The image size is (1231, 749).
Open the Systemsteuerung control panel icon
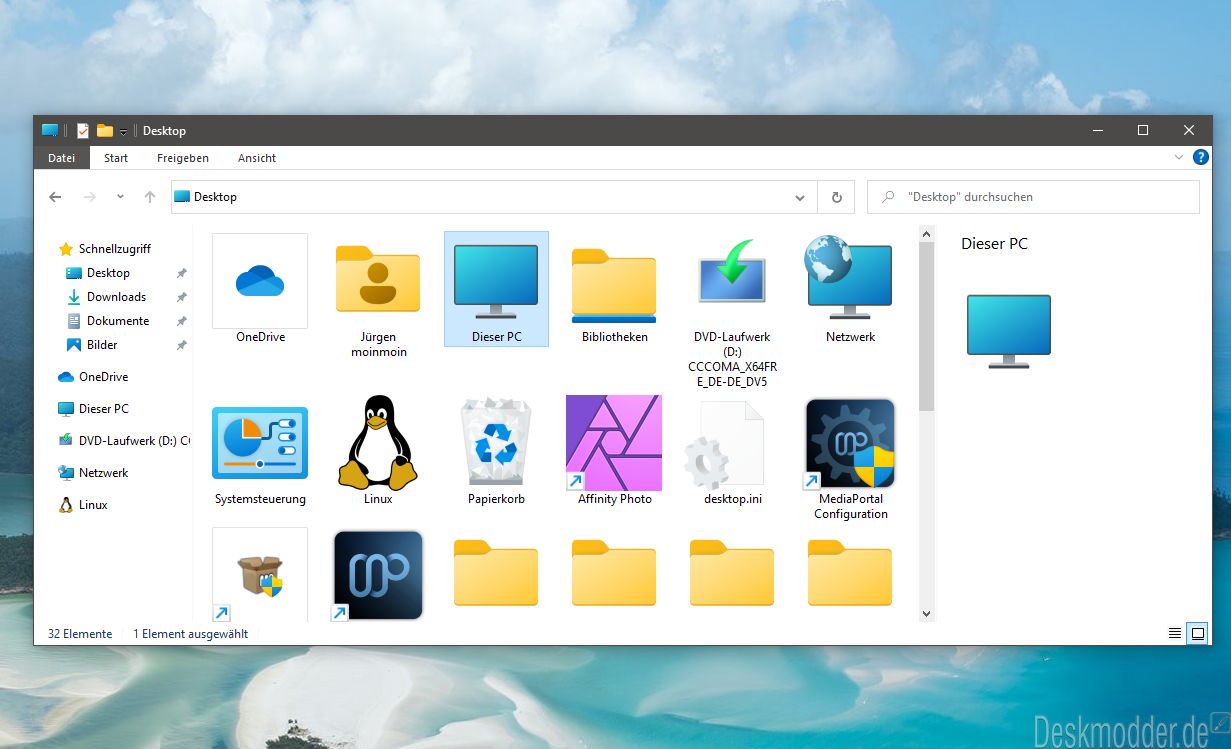(260, 443)
